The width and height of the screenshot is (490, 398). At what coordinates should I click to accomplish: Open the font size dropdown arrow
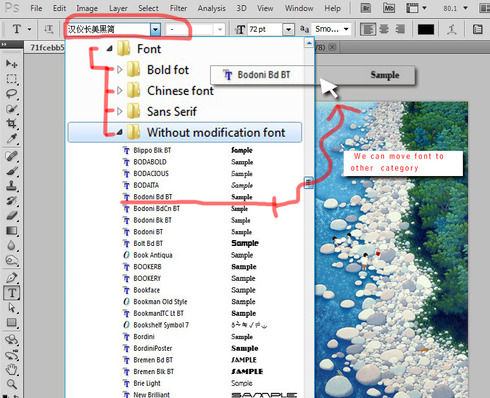click(288, 29)
